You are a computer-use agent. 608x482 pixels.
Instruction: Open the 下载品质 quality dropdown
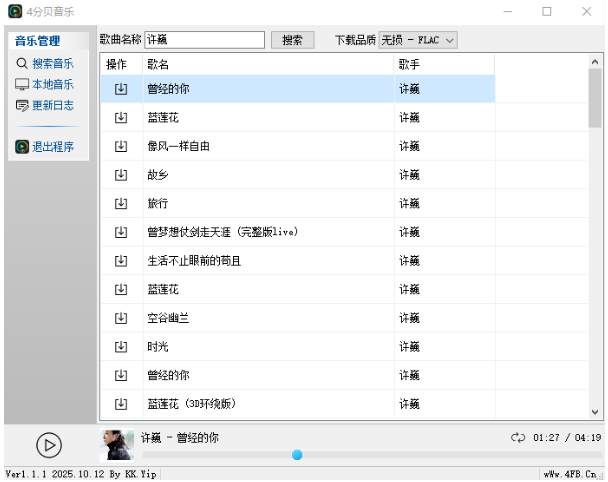tap(417, 40)
